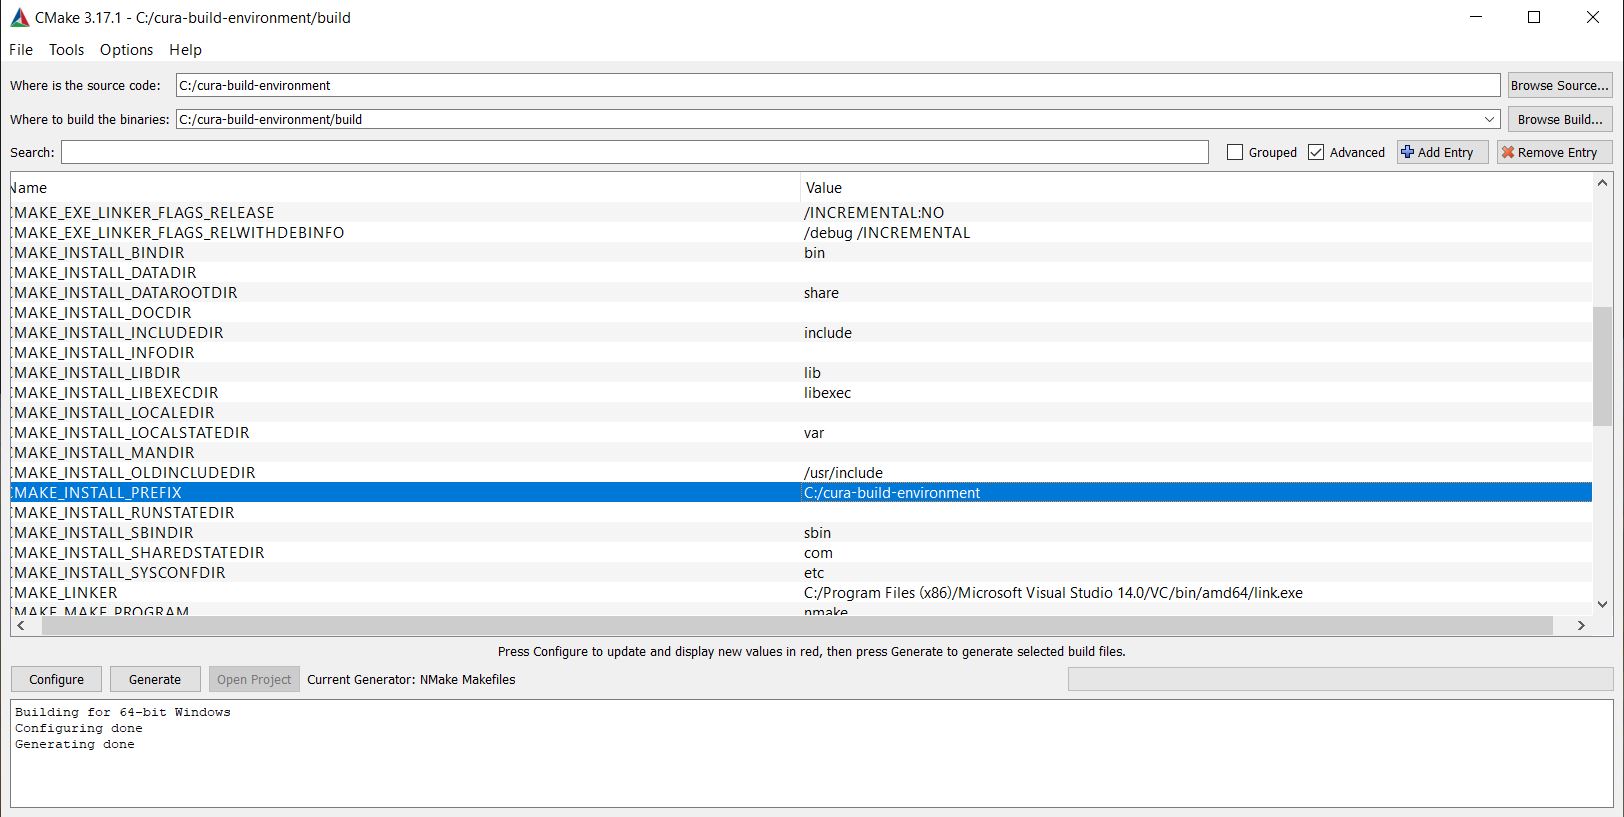
Task: Click the Configure button
Action: 56,679
